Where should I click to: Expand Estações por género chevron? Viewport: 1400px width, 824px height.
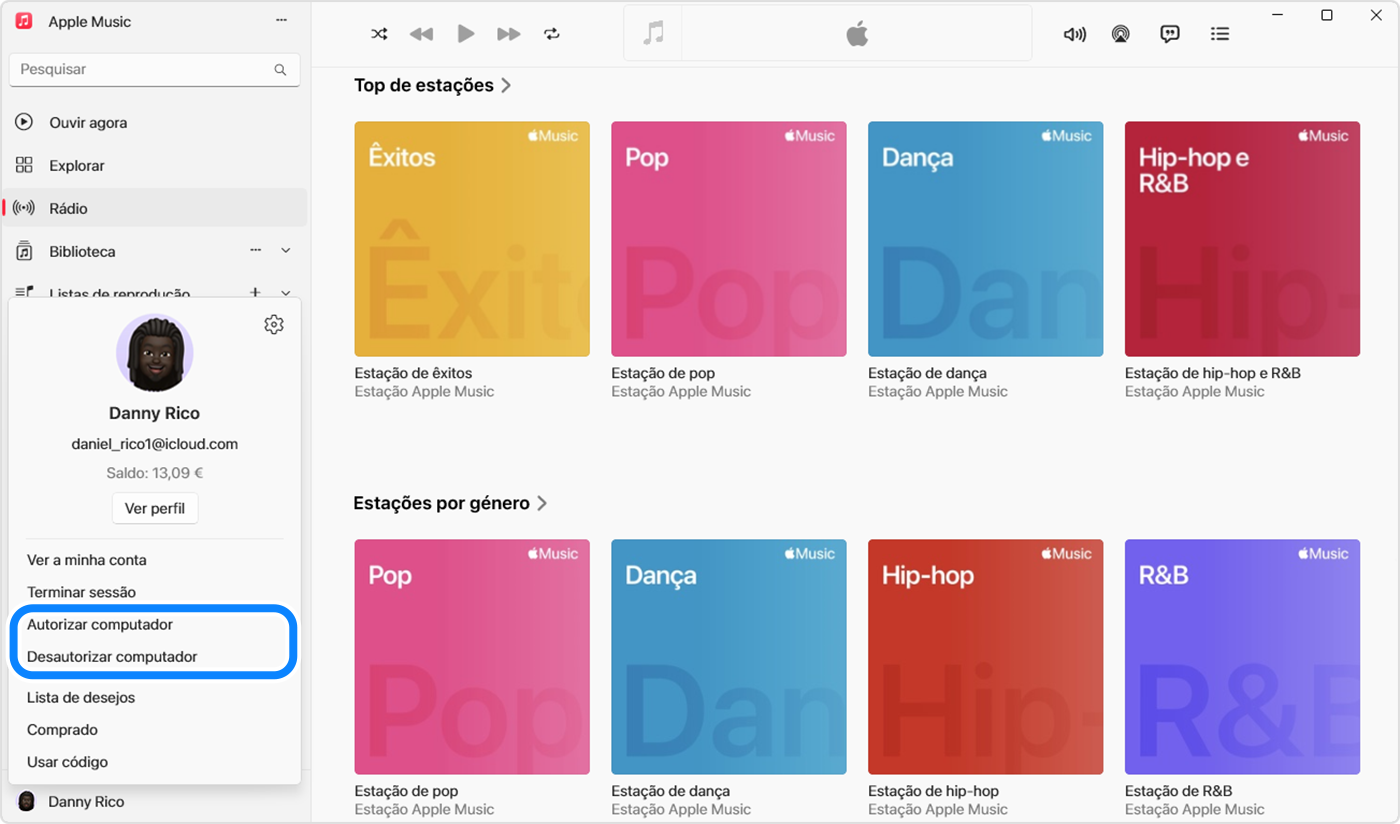[542, 503]
